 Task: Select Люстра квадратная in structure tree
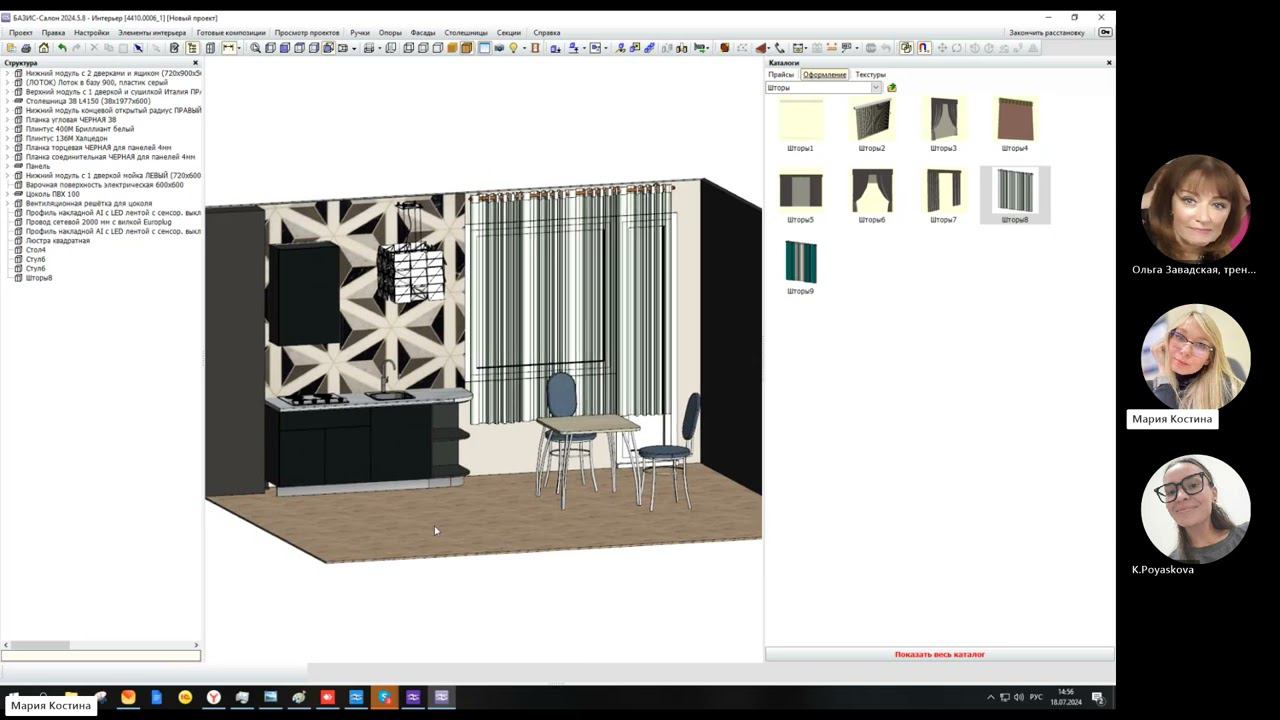57,241
